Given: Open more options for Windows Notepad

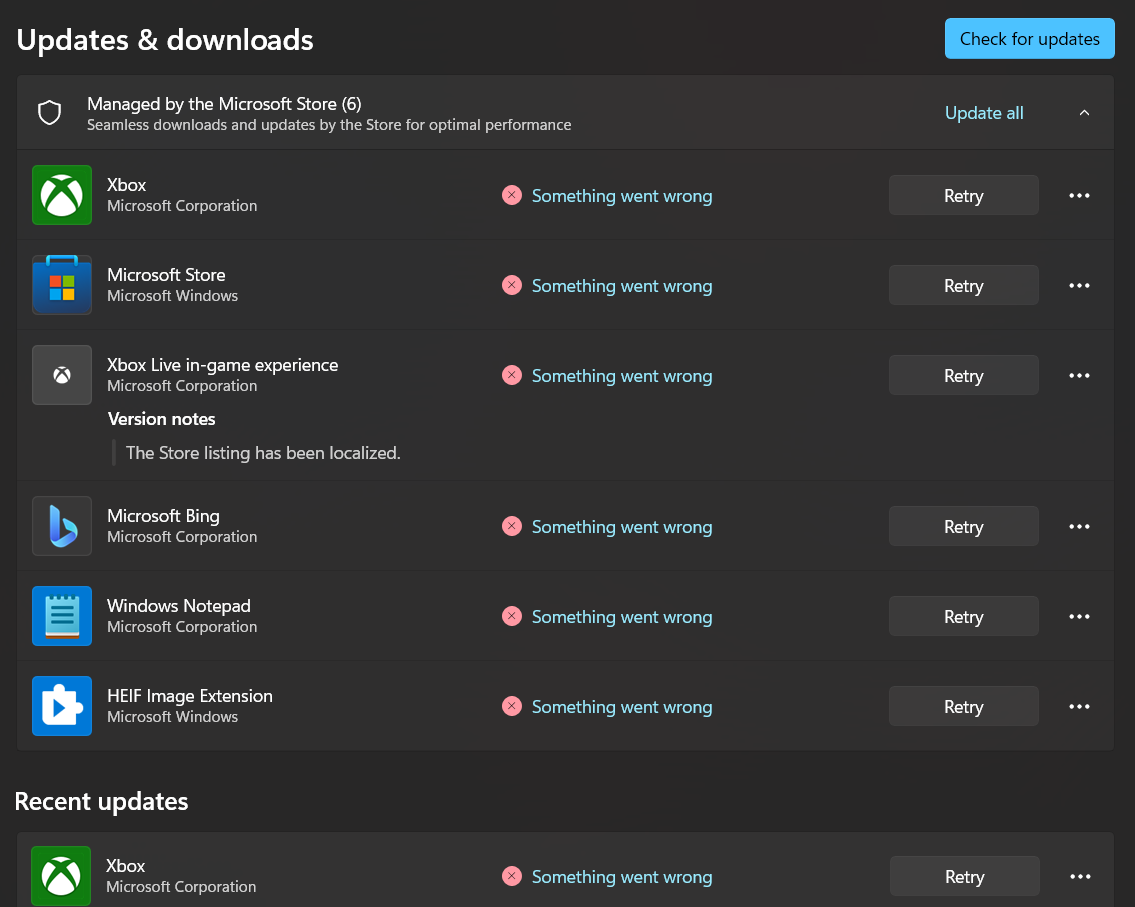Looking at the screenshot, I should (x=1079, y=616).
